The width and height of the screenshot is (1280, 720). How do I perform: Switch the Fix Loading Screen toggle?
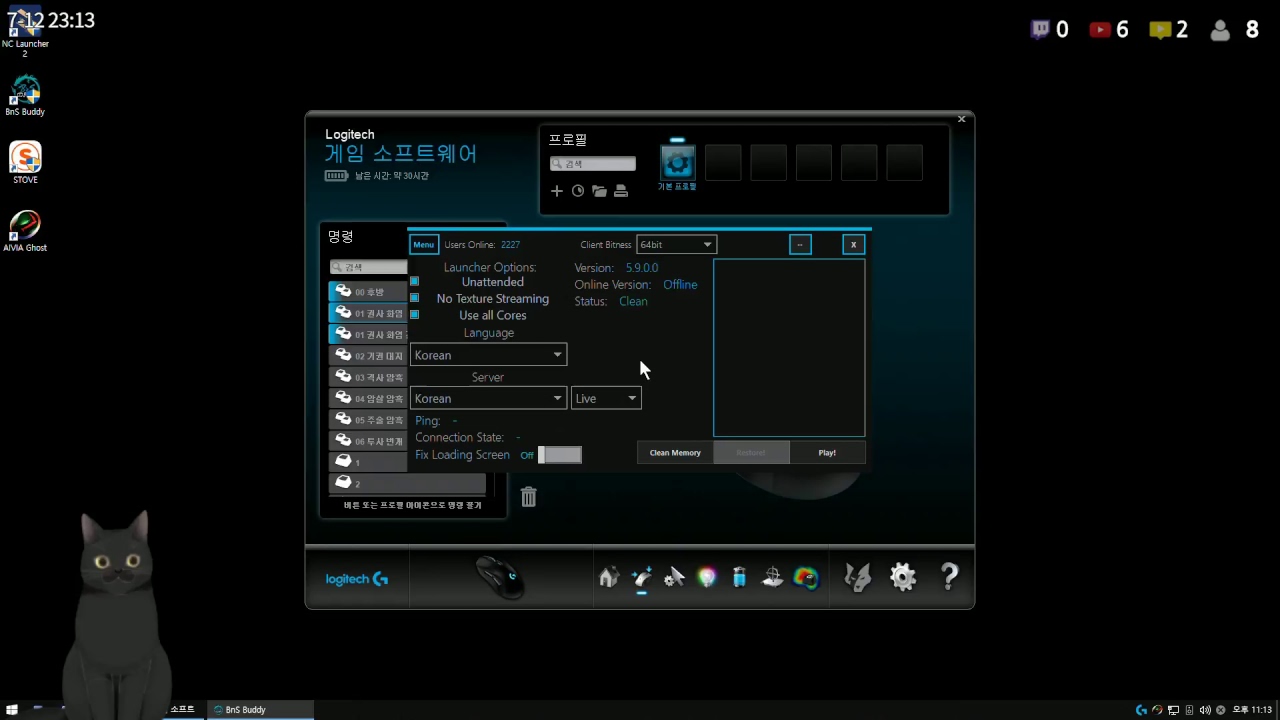coord(559,455)
